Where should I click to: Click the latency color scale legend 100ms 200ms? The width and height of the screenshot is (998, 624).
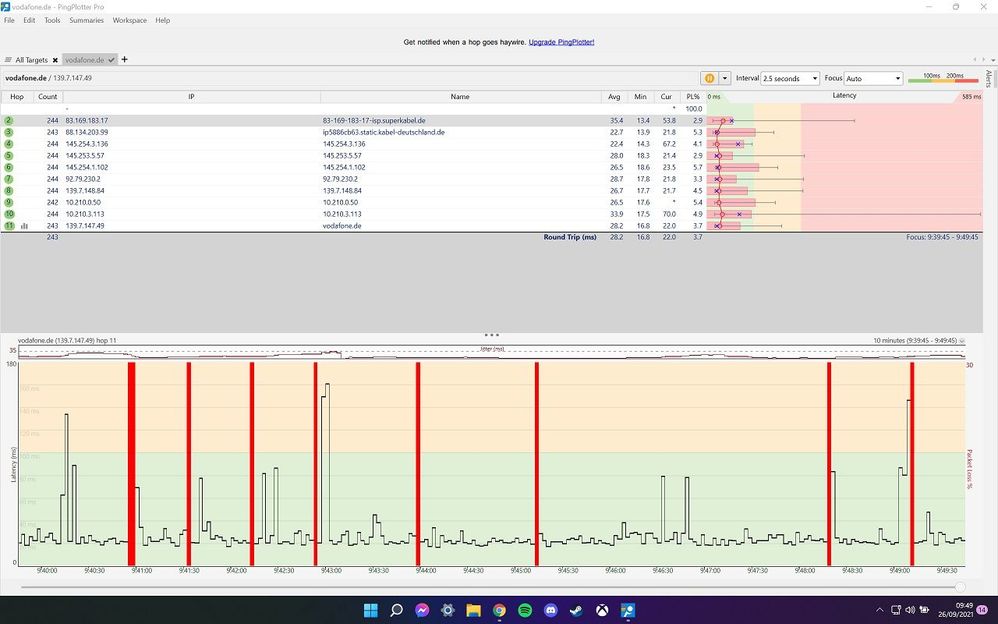(x=944, y=78)
